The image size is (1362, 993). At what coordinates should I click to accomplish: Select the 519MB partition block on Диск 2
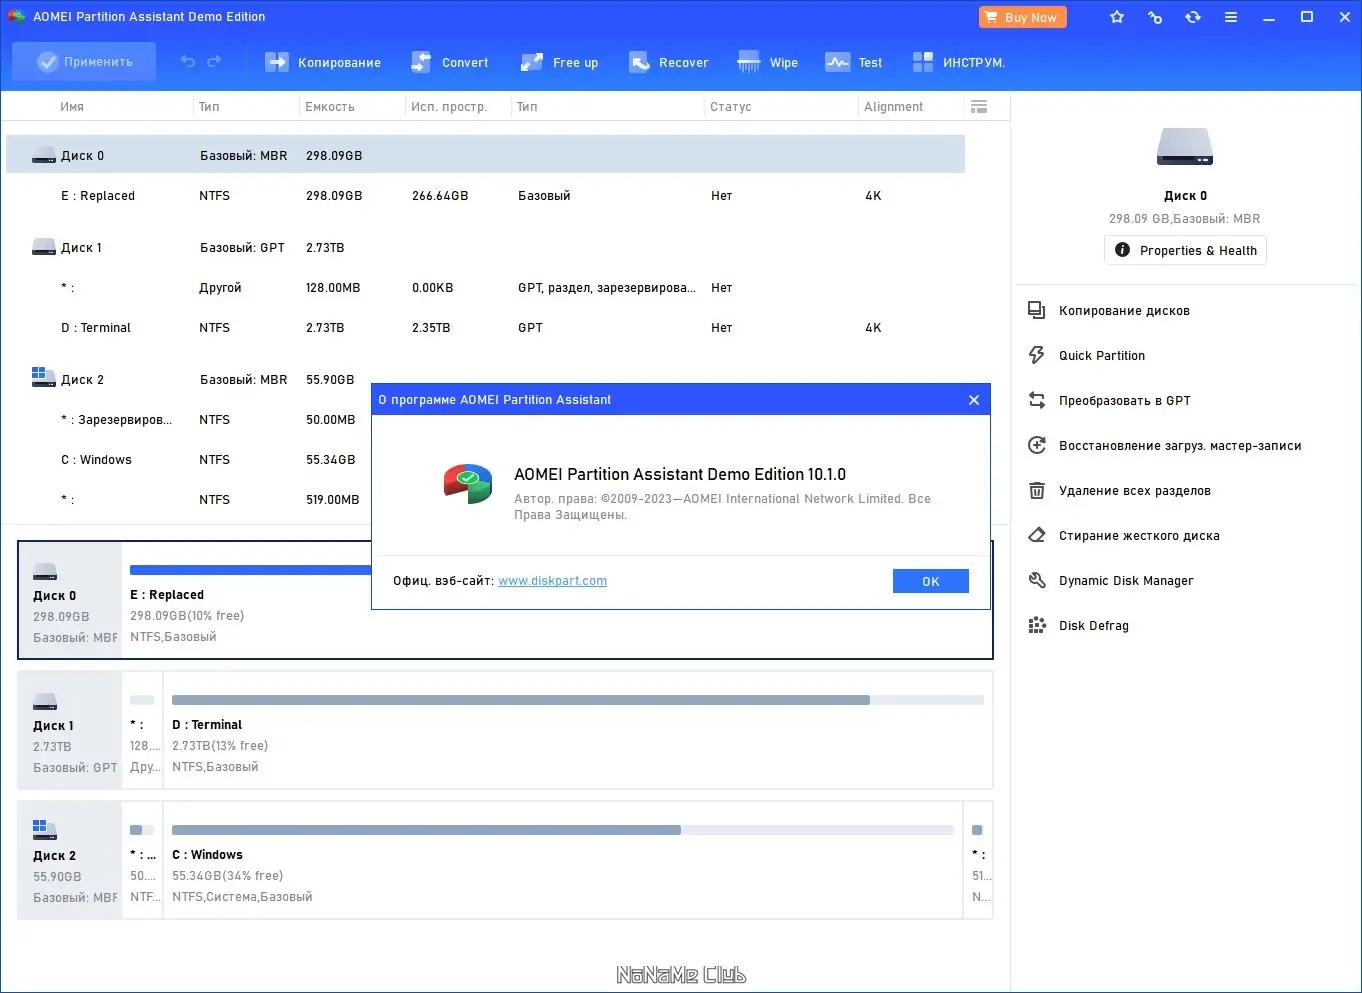pos(978,860)
